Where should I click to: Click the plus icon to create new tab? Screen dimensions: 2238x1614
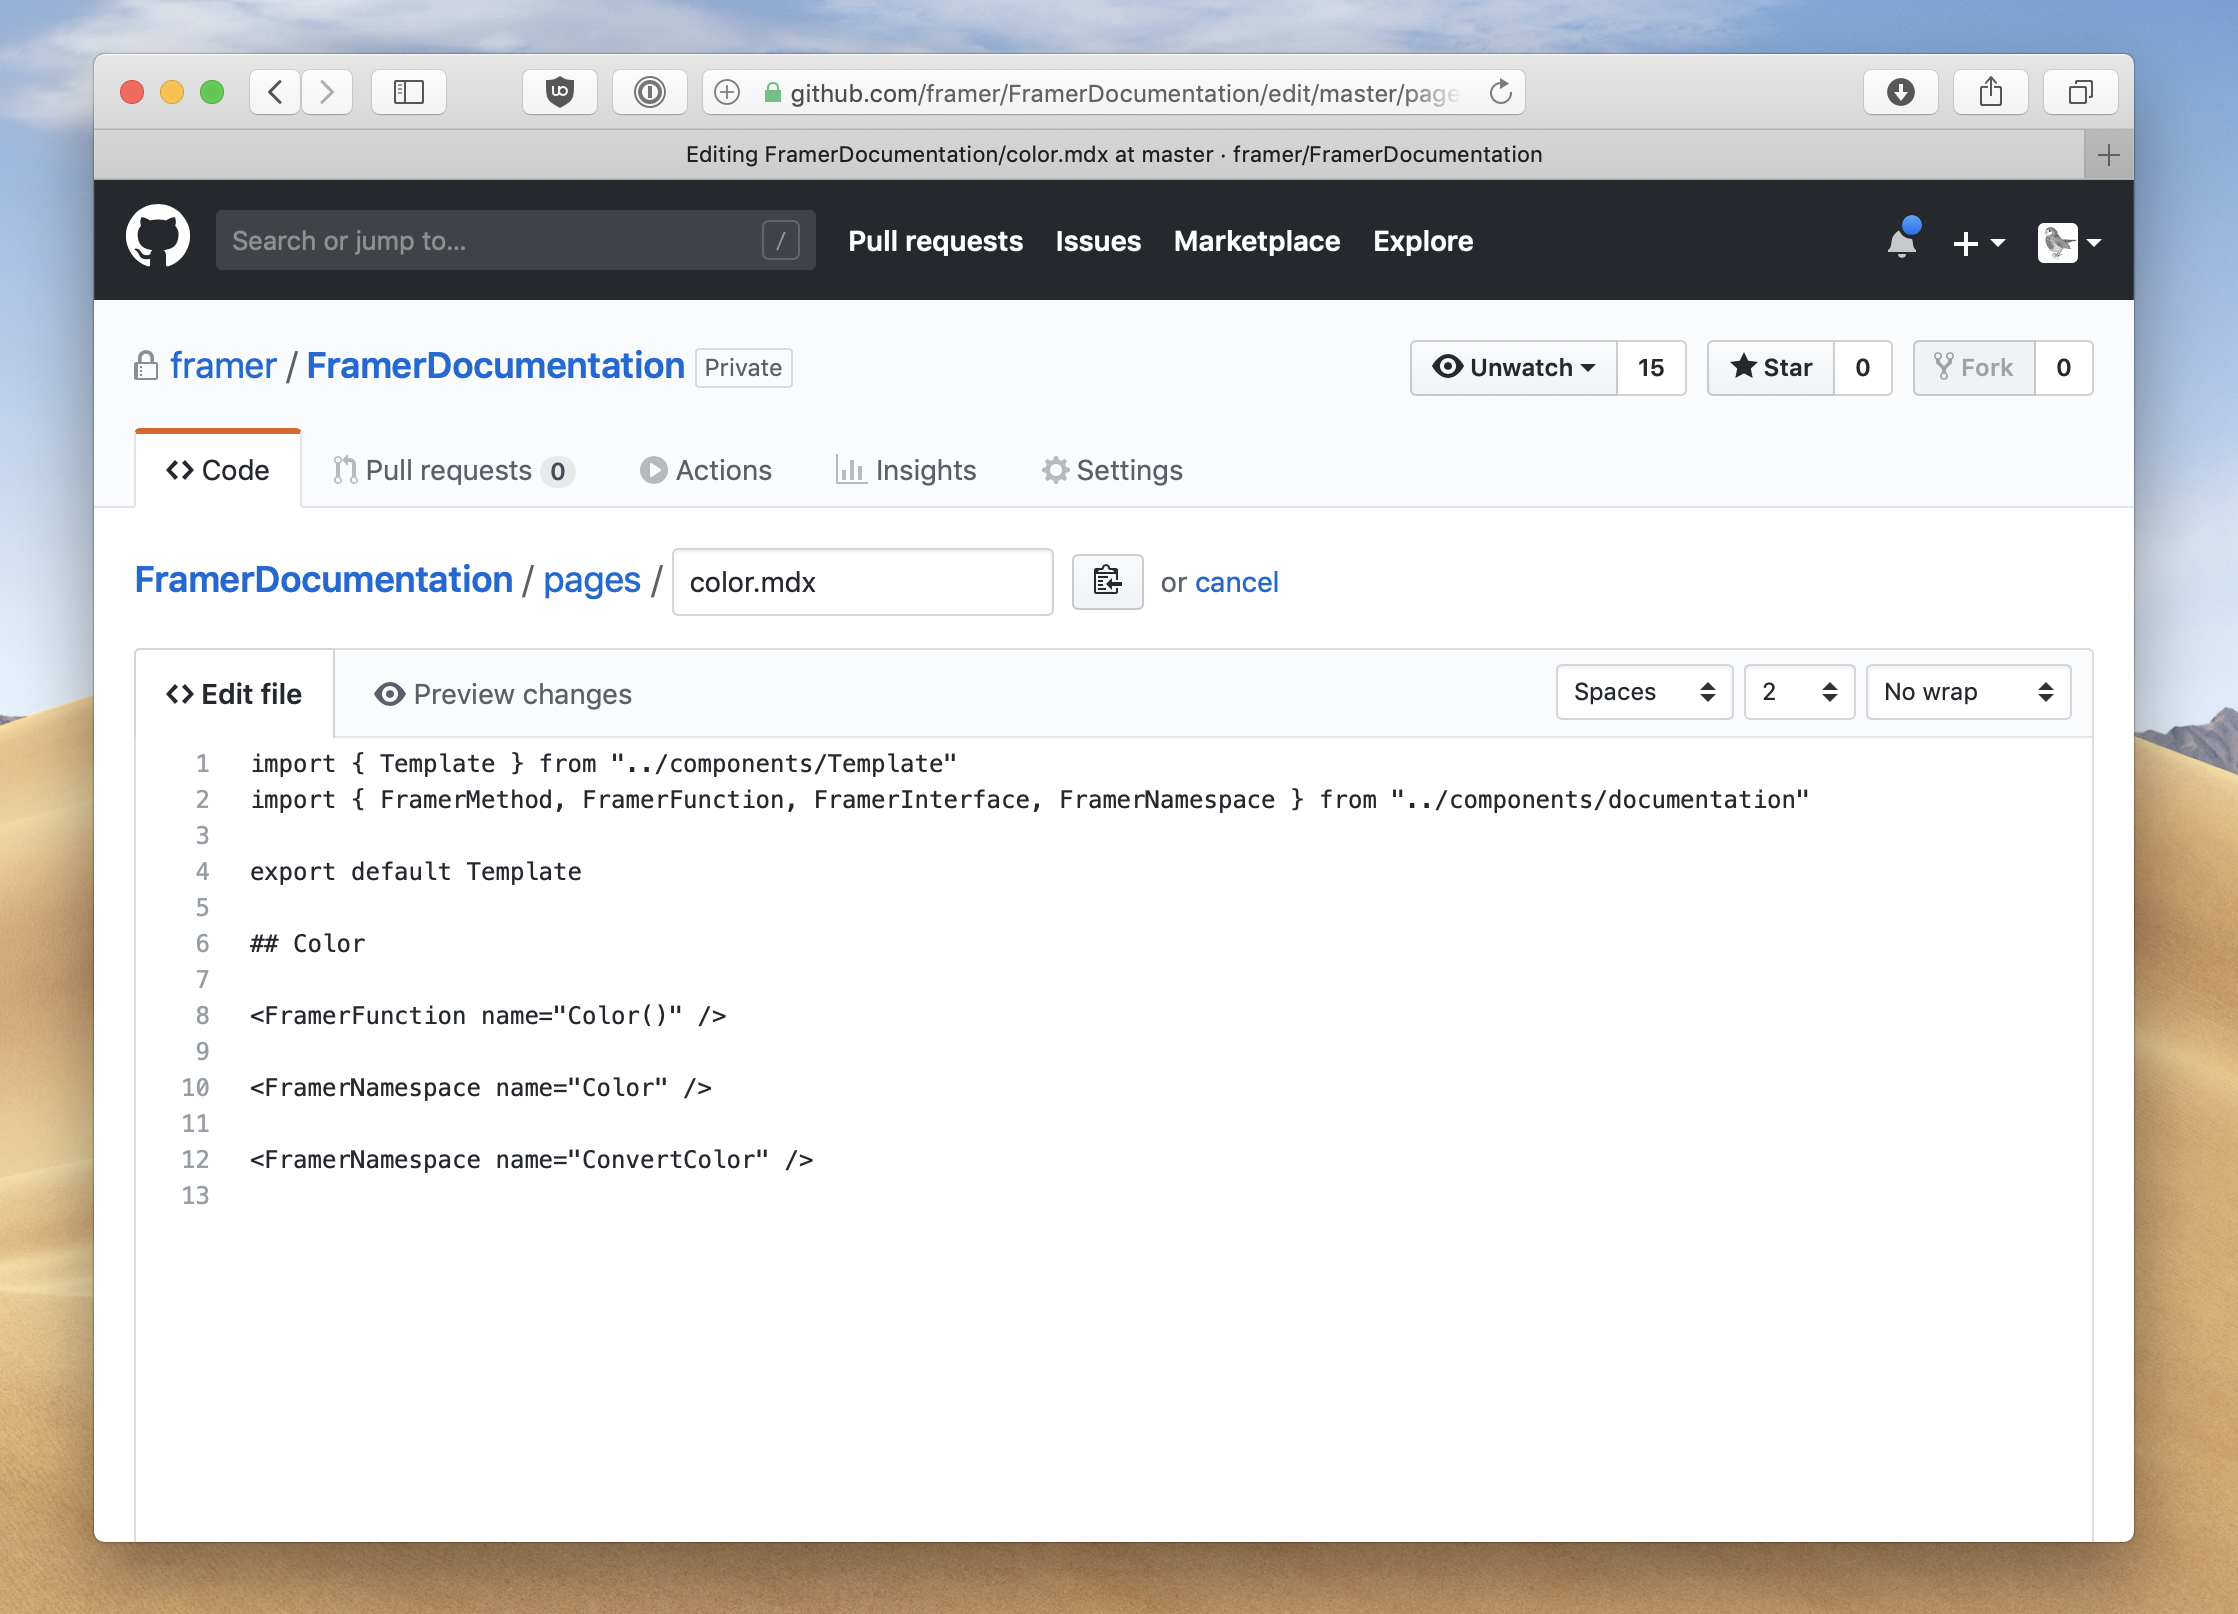pos(2109,155)
